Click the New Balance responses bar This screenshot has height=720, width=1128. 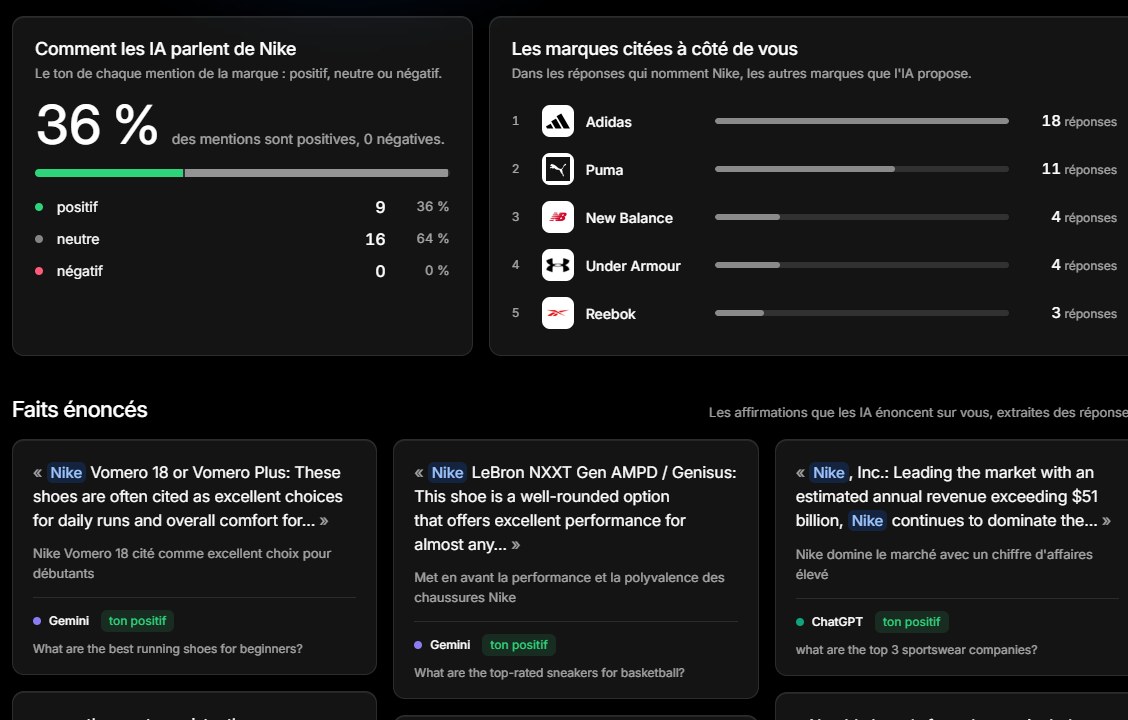click(x=862, y=217)
